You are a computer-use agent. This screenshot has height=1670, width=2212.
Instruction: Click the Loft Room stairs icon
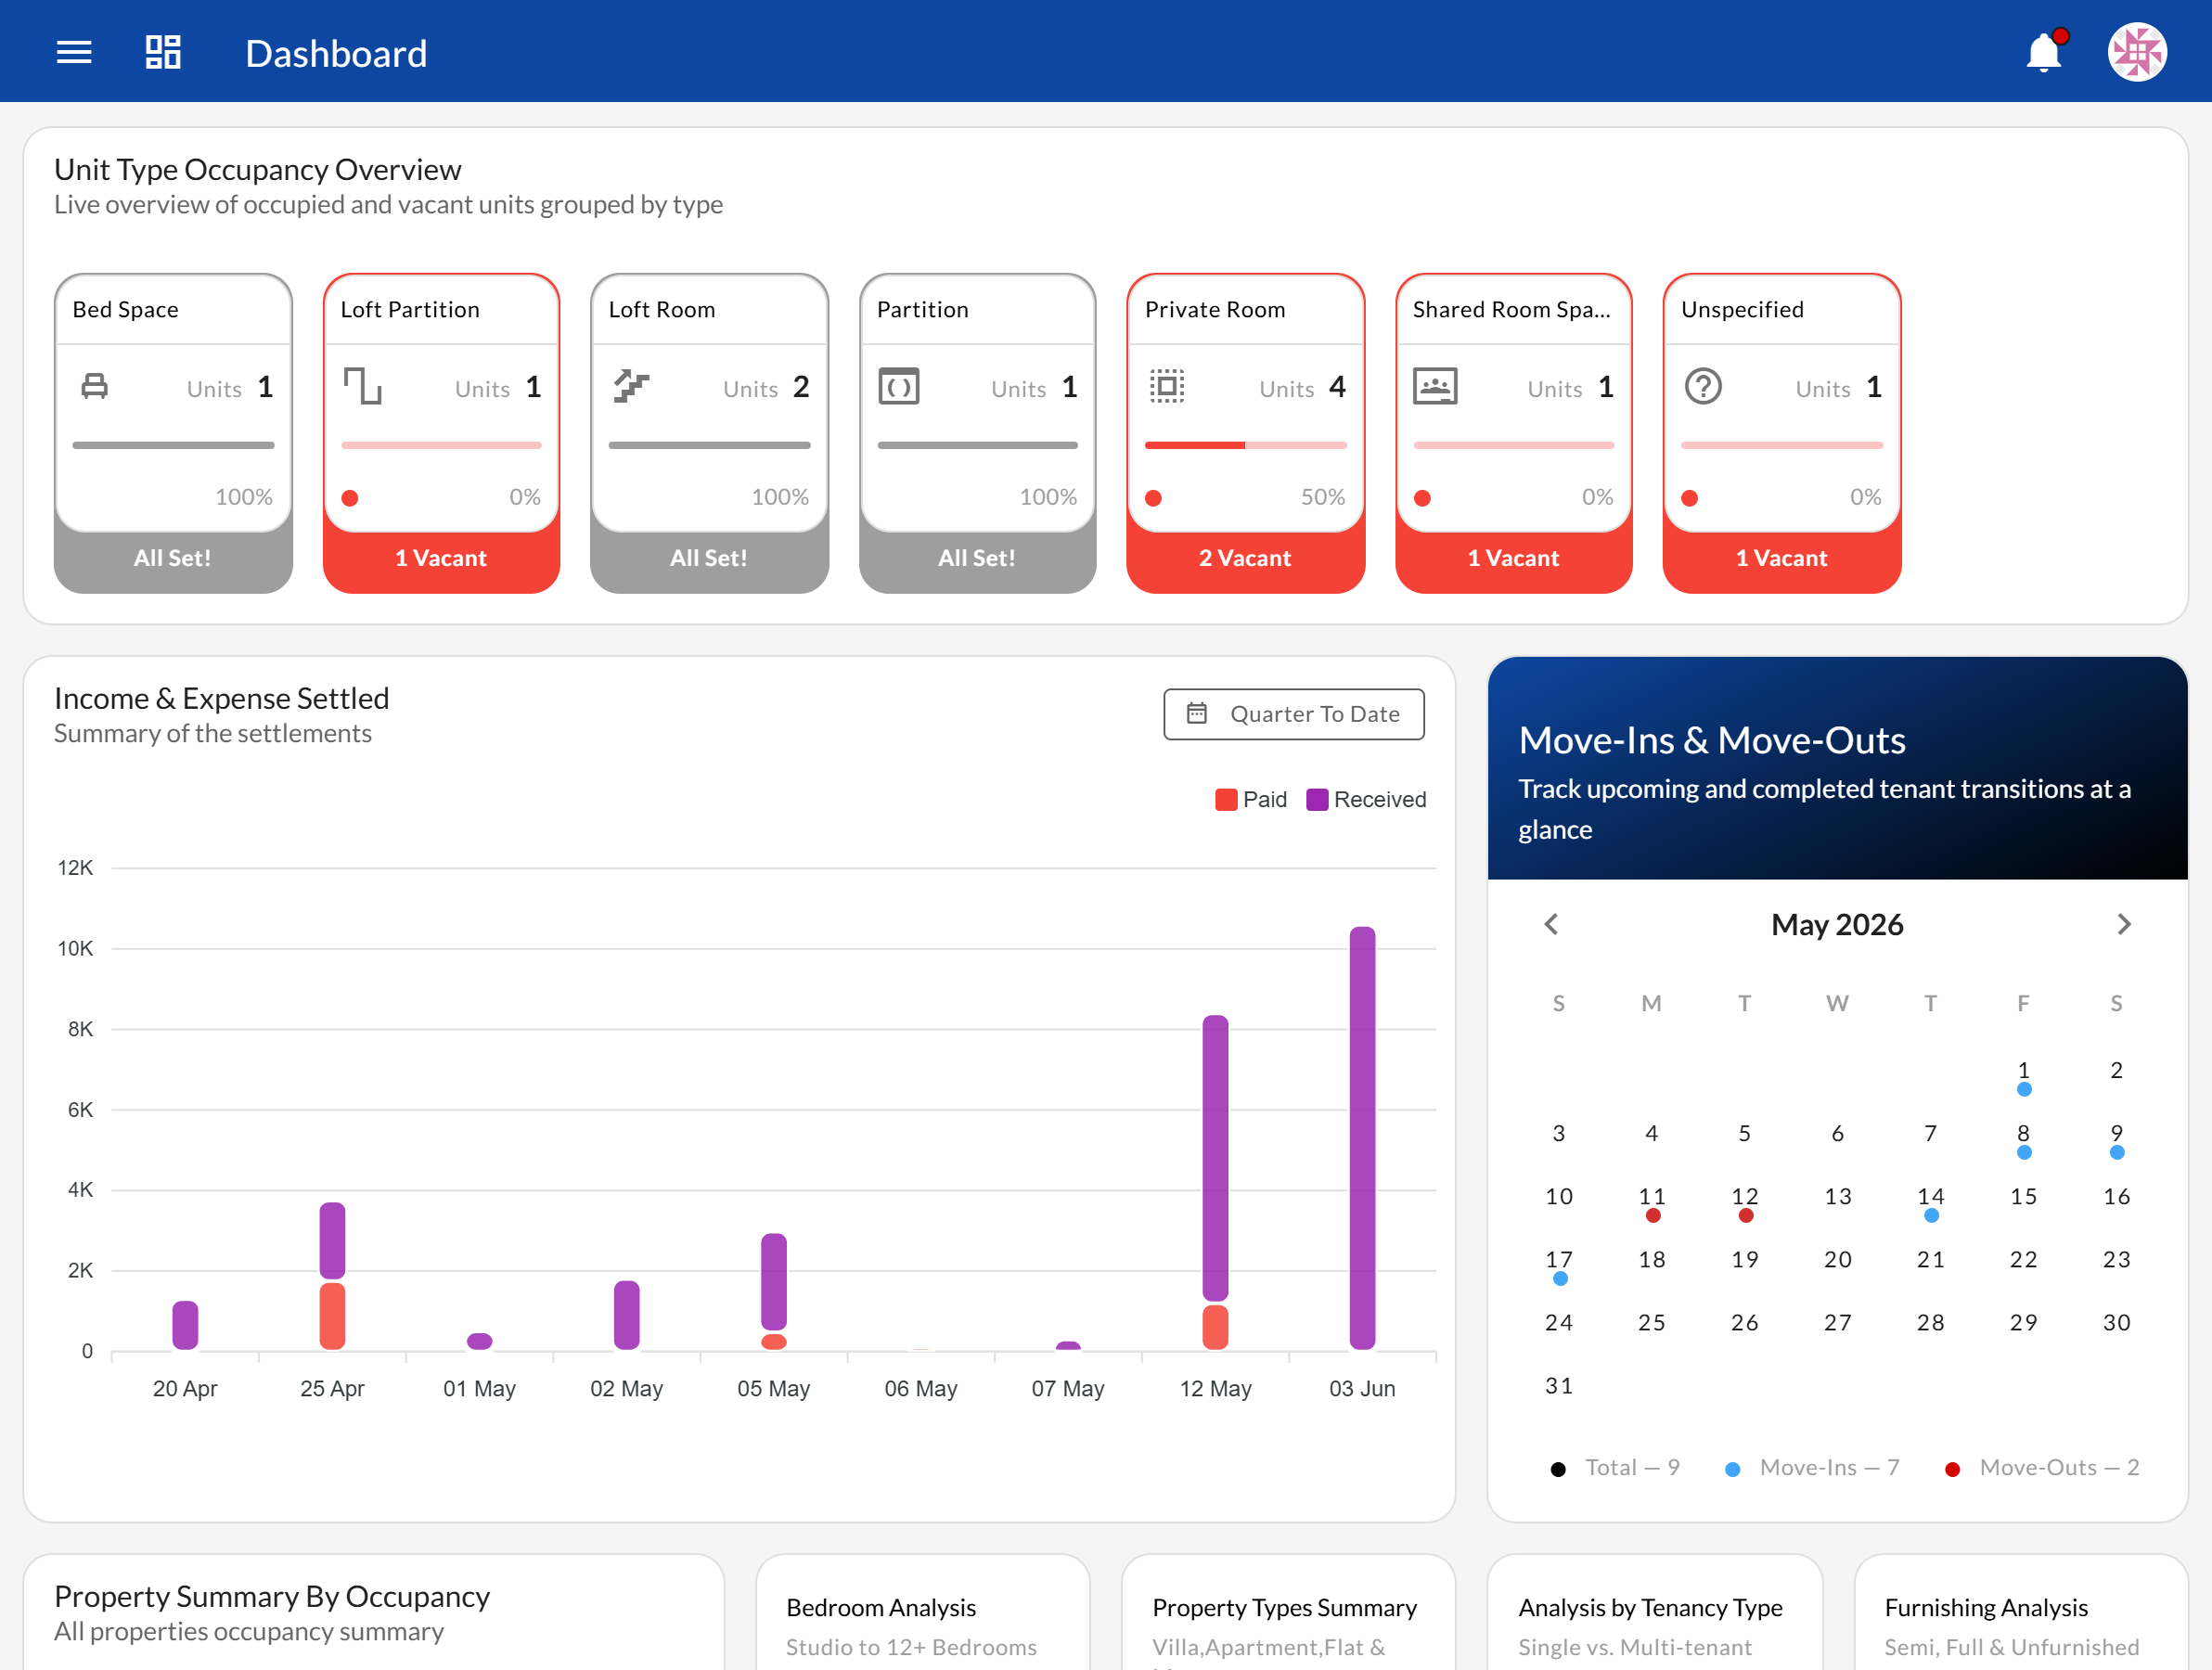632,386
